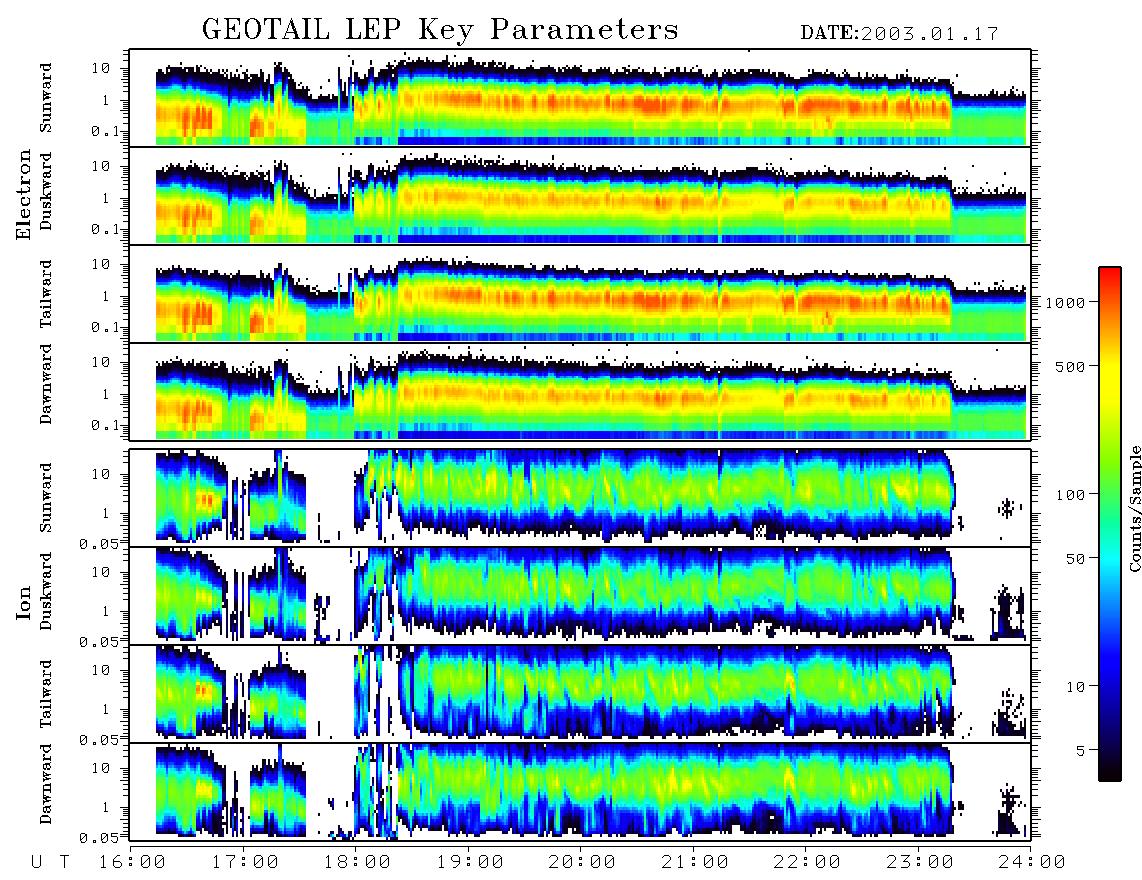Click the 23:00 time tick label
The image size is (1142, 880).
click(x=920, y=862)
